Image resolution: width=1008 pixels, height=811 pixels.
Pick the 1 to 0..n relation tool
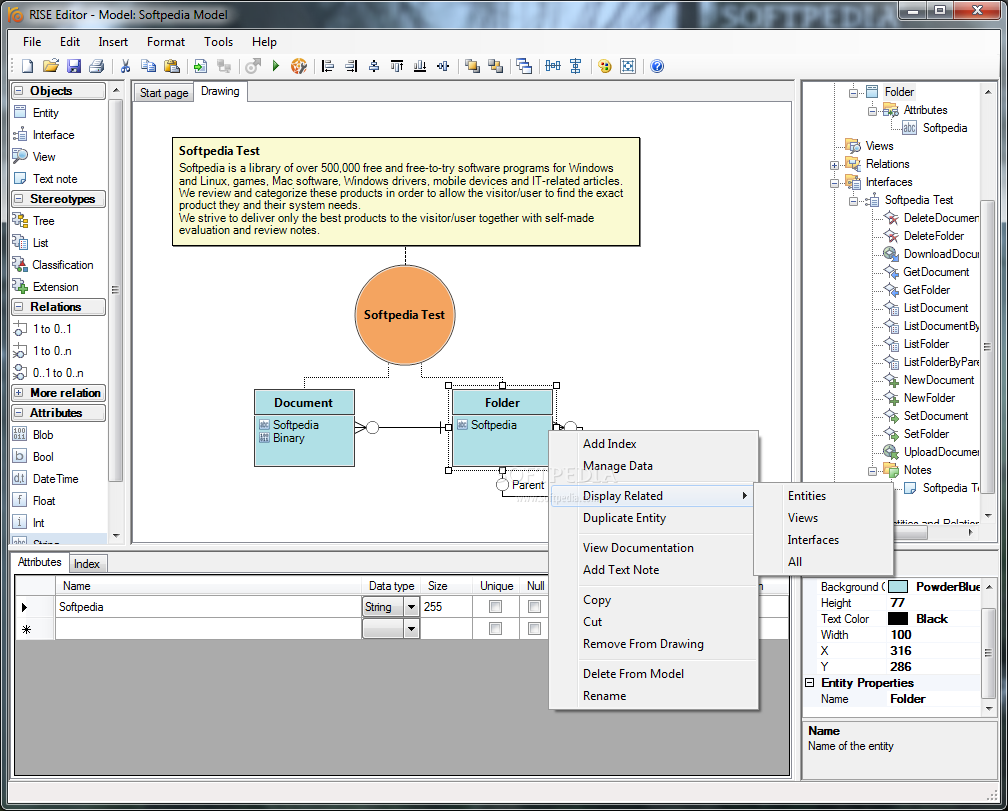point(51,351)
